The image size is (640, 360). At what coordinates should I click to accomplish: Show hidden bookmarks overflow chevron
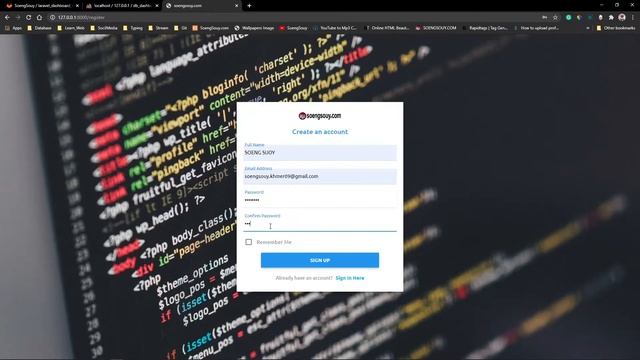click(x=588, y=28)
